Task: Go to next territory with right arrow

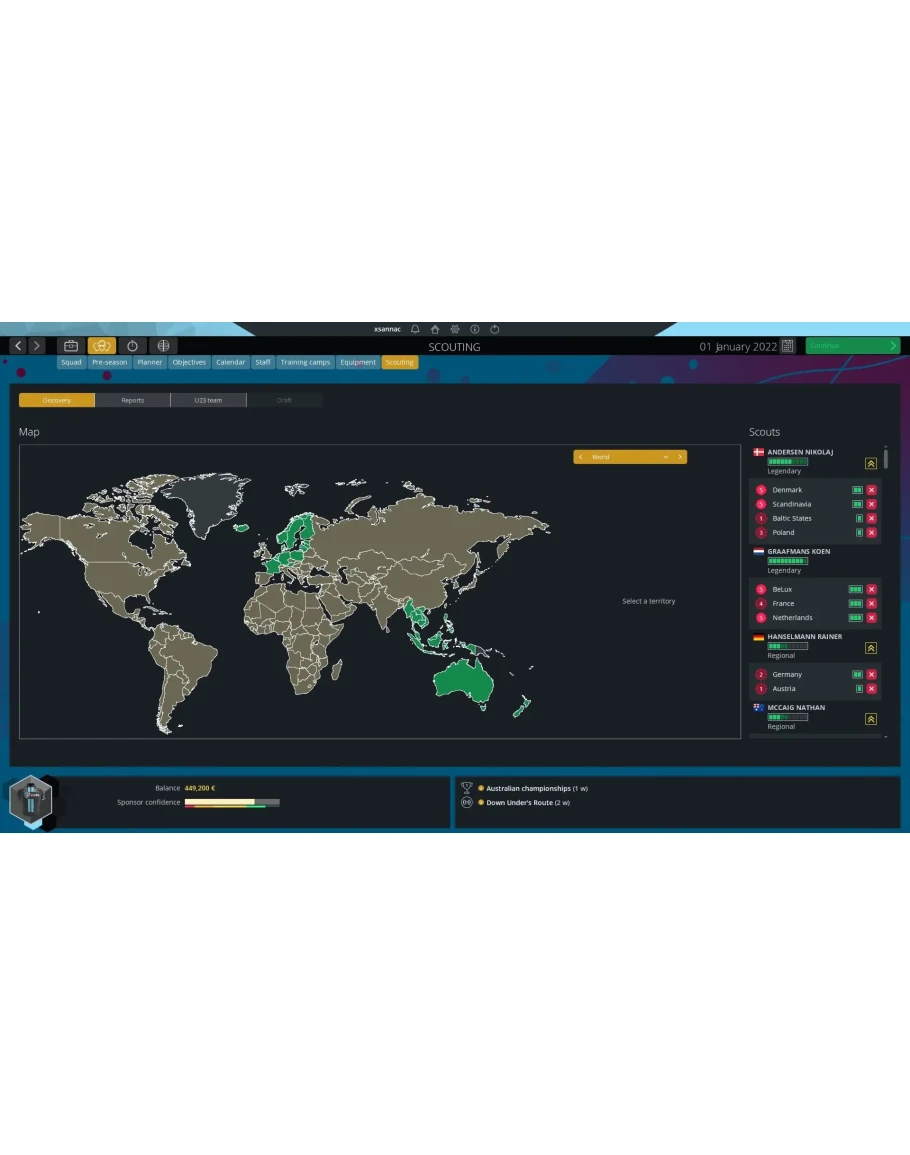Action: point(680,457)
